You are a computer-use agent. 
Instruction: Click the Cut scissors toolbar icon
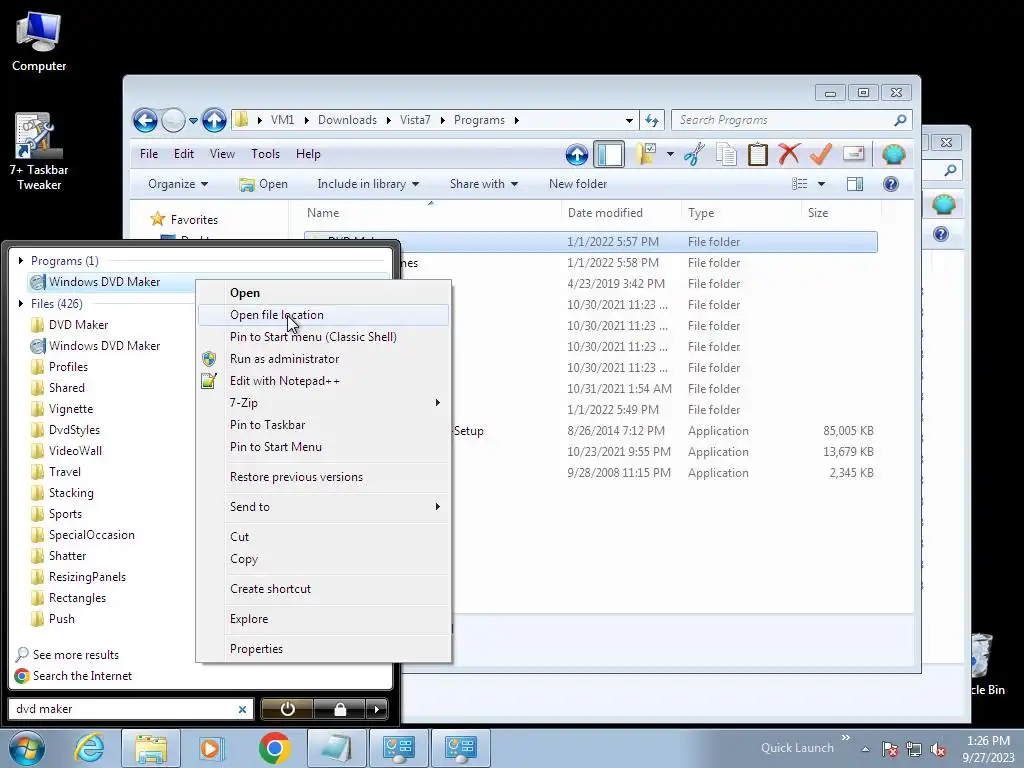click(694, 155)
